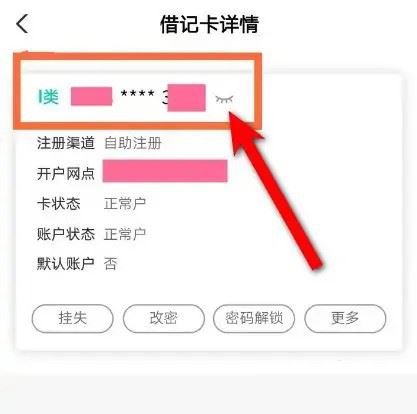Expand the 更多 options

point(345,318)
